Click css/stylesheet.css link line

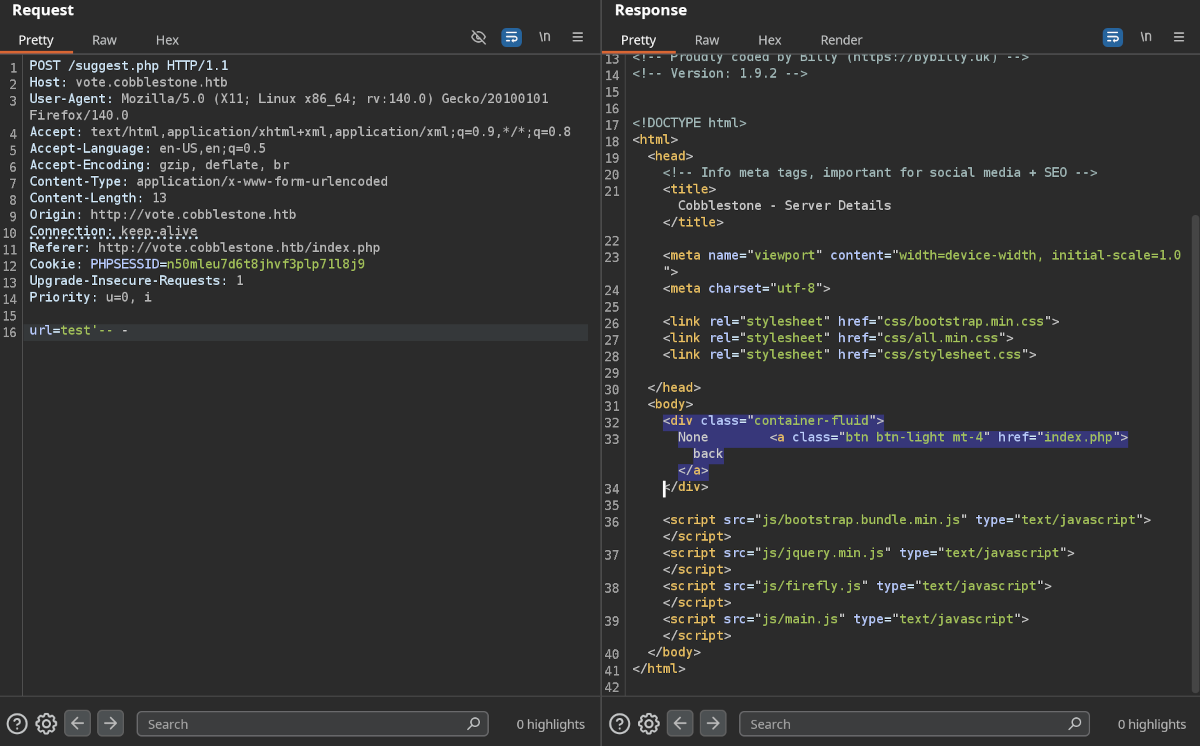[x=849, y=355]
